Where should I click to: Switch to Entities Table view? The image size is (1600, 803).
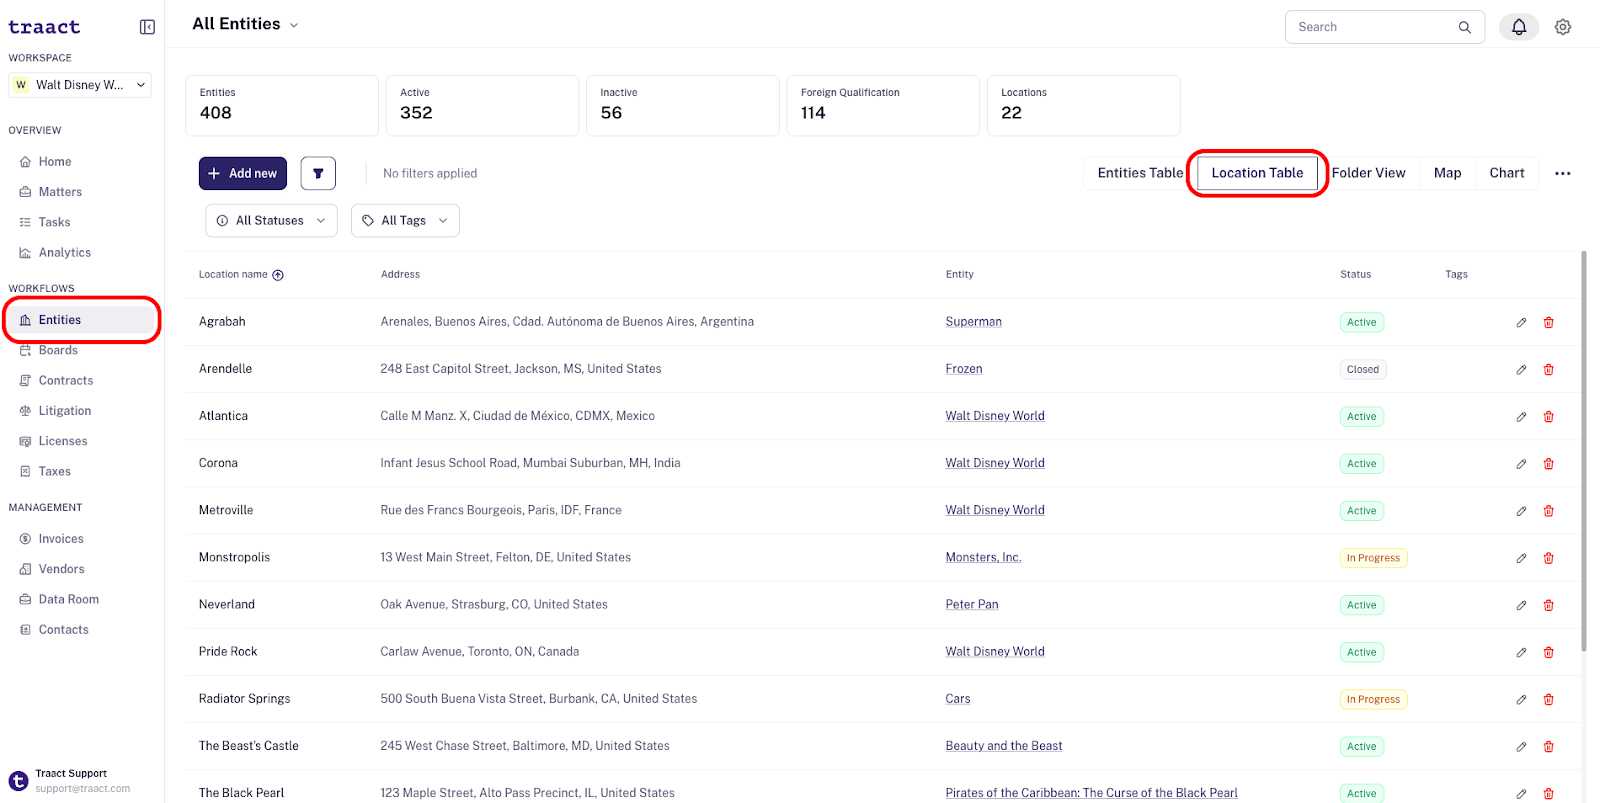pos(1140,173)
